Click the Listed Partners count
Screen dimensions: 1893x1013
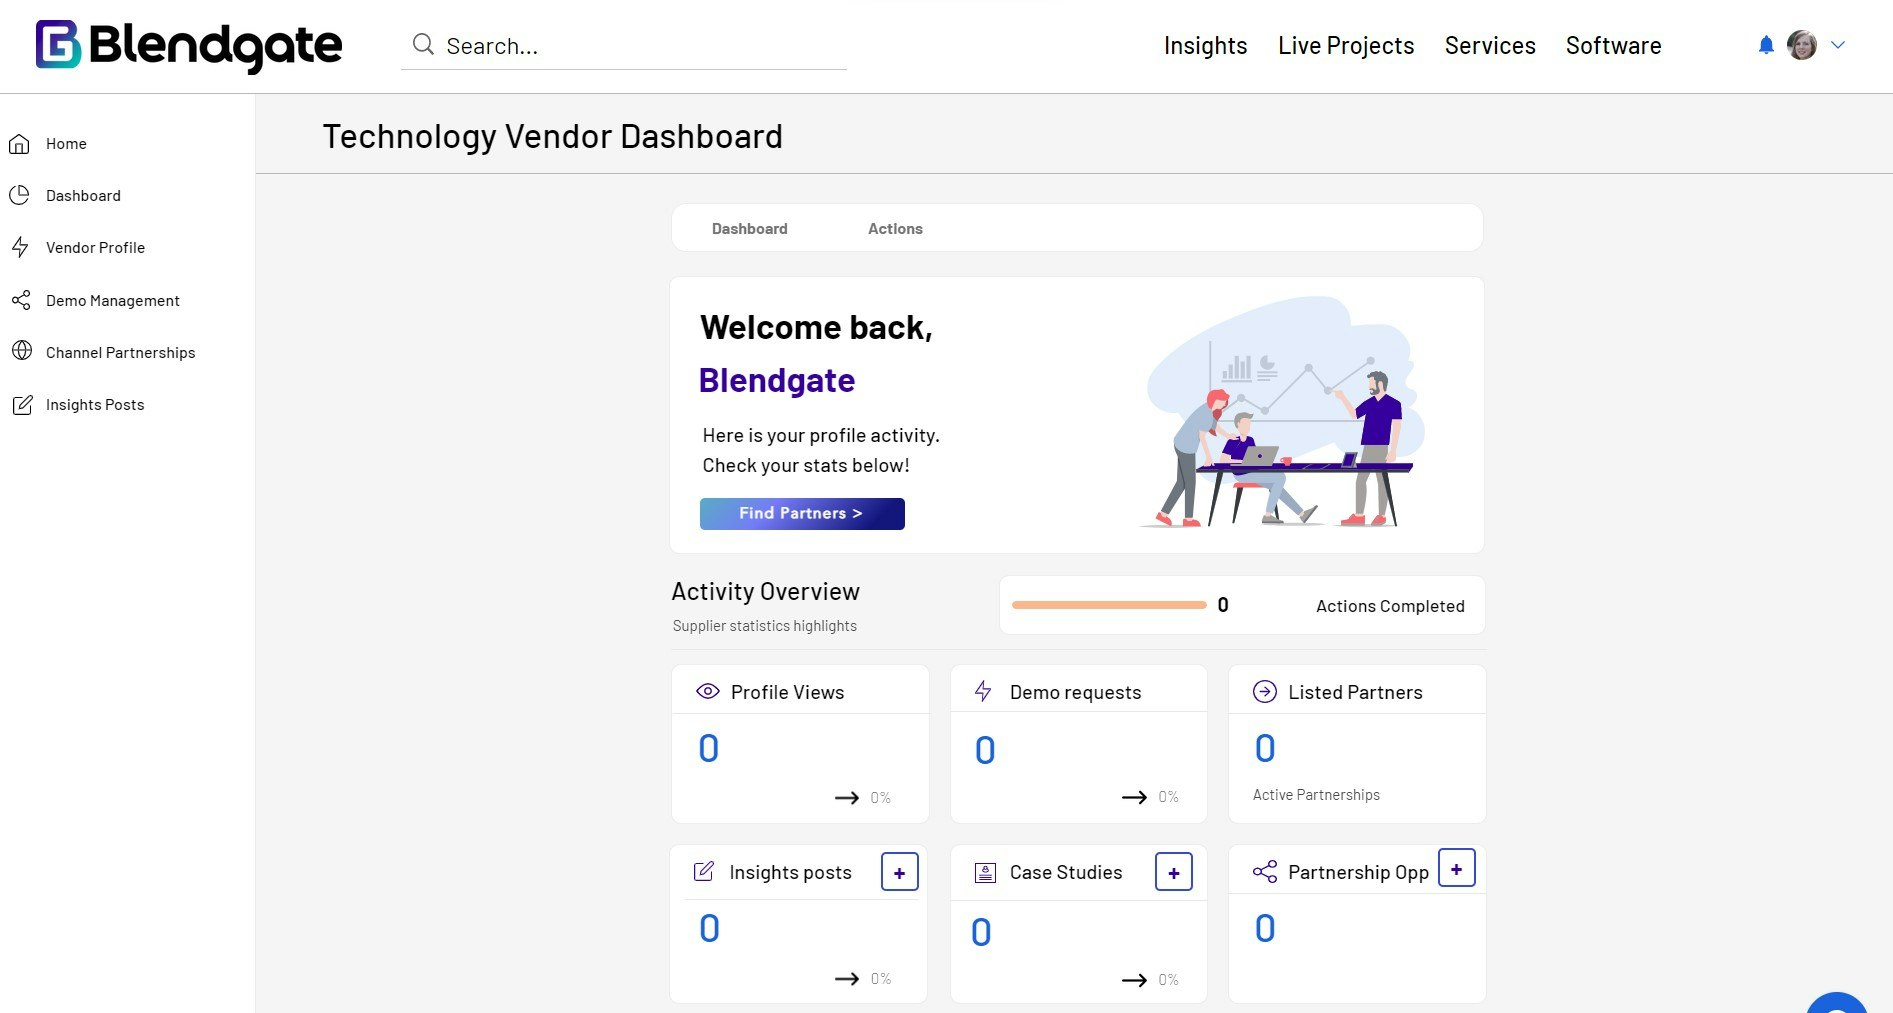point(1265,748)
